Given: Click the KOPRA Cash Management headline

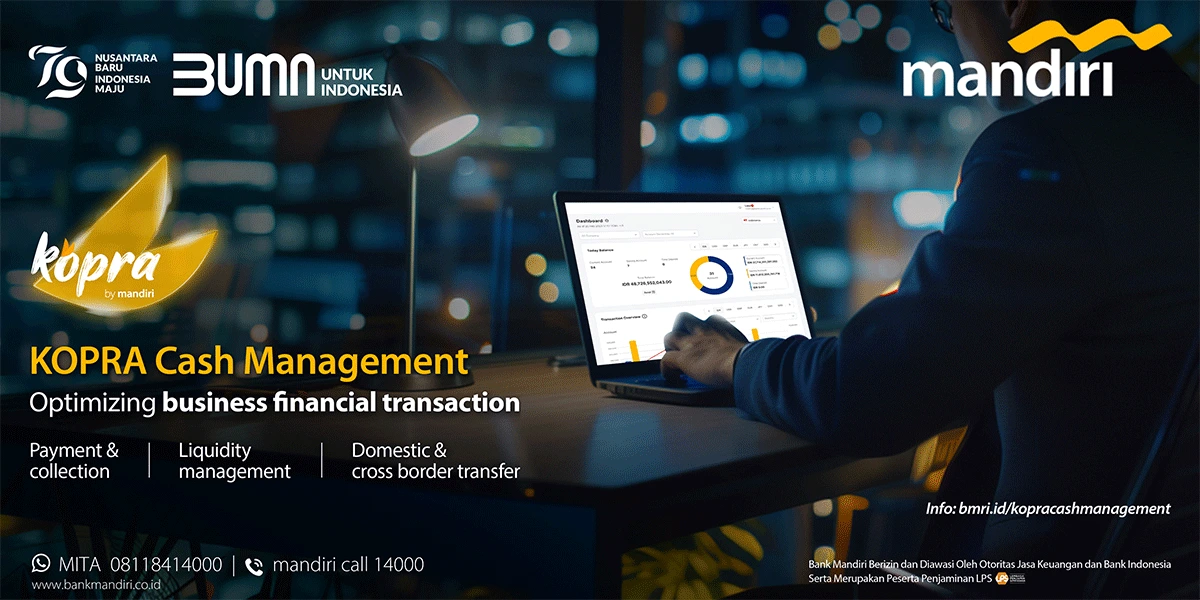Looking at the screenshot, I should [249, 362].
